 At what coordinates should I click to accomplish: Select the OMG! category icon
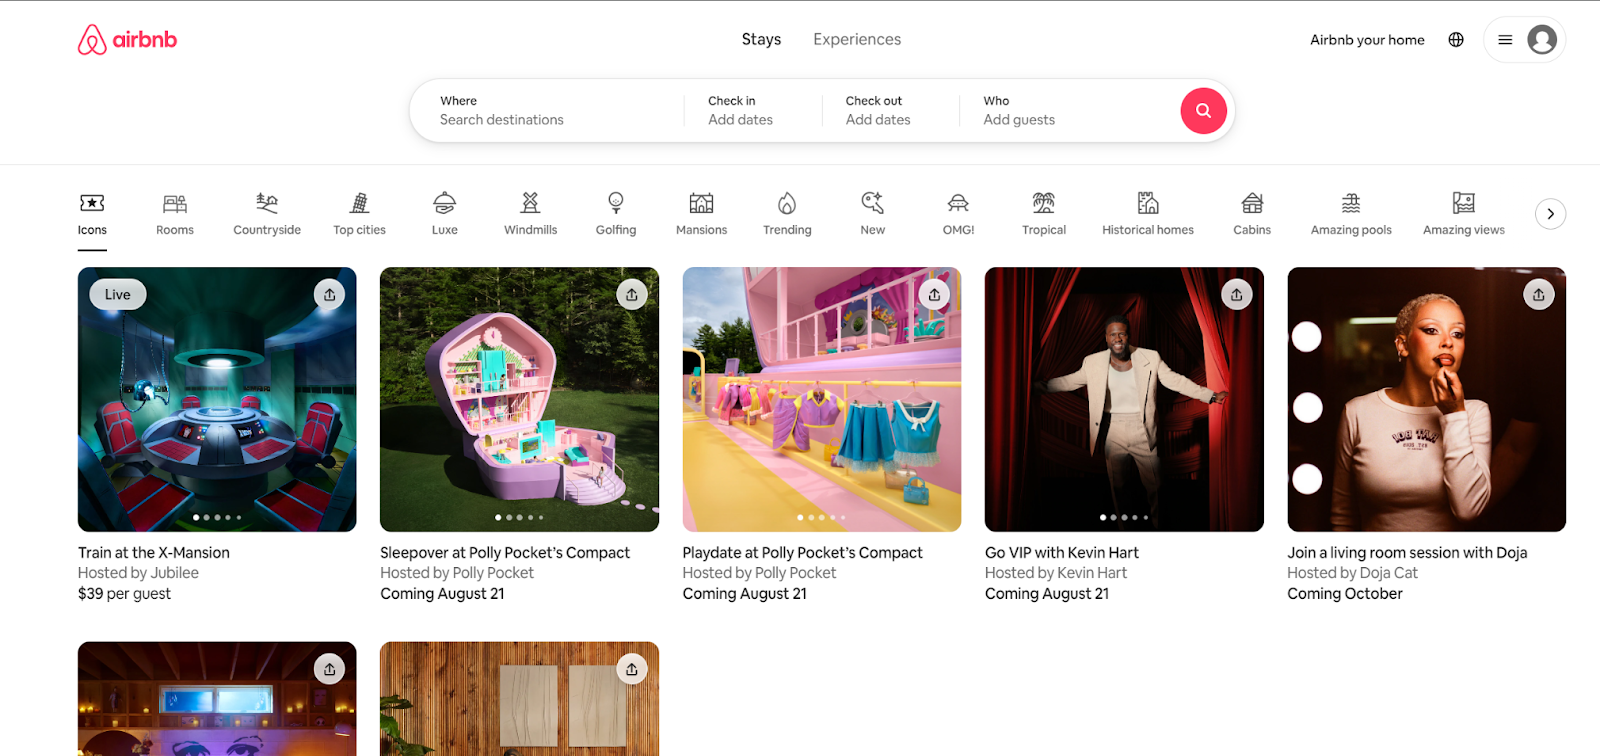958,214
